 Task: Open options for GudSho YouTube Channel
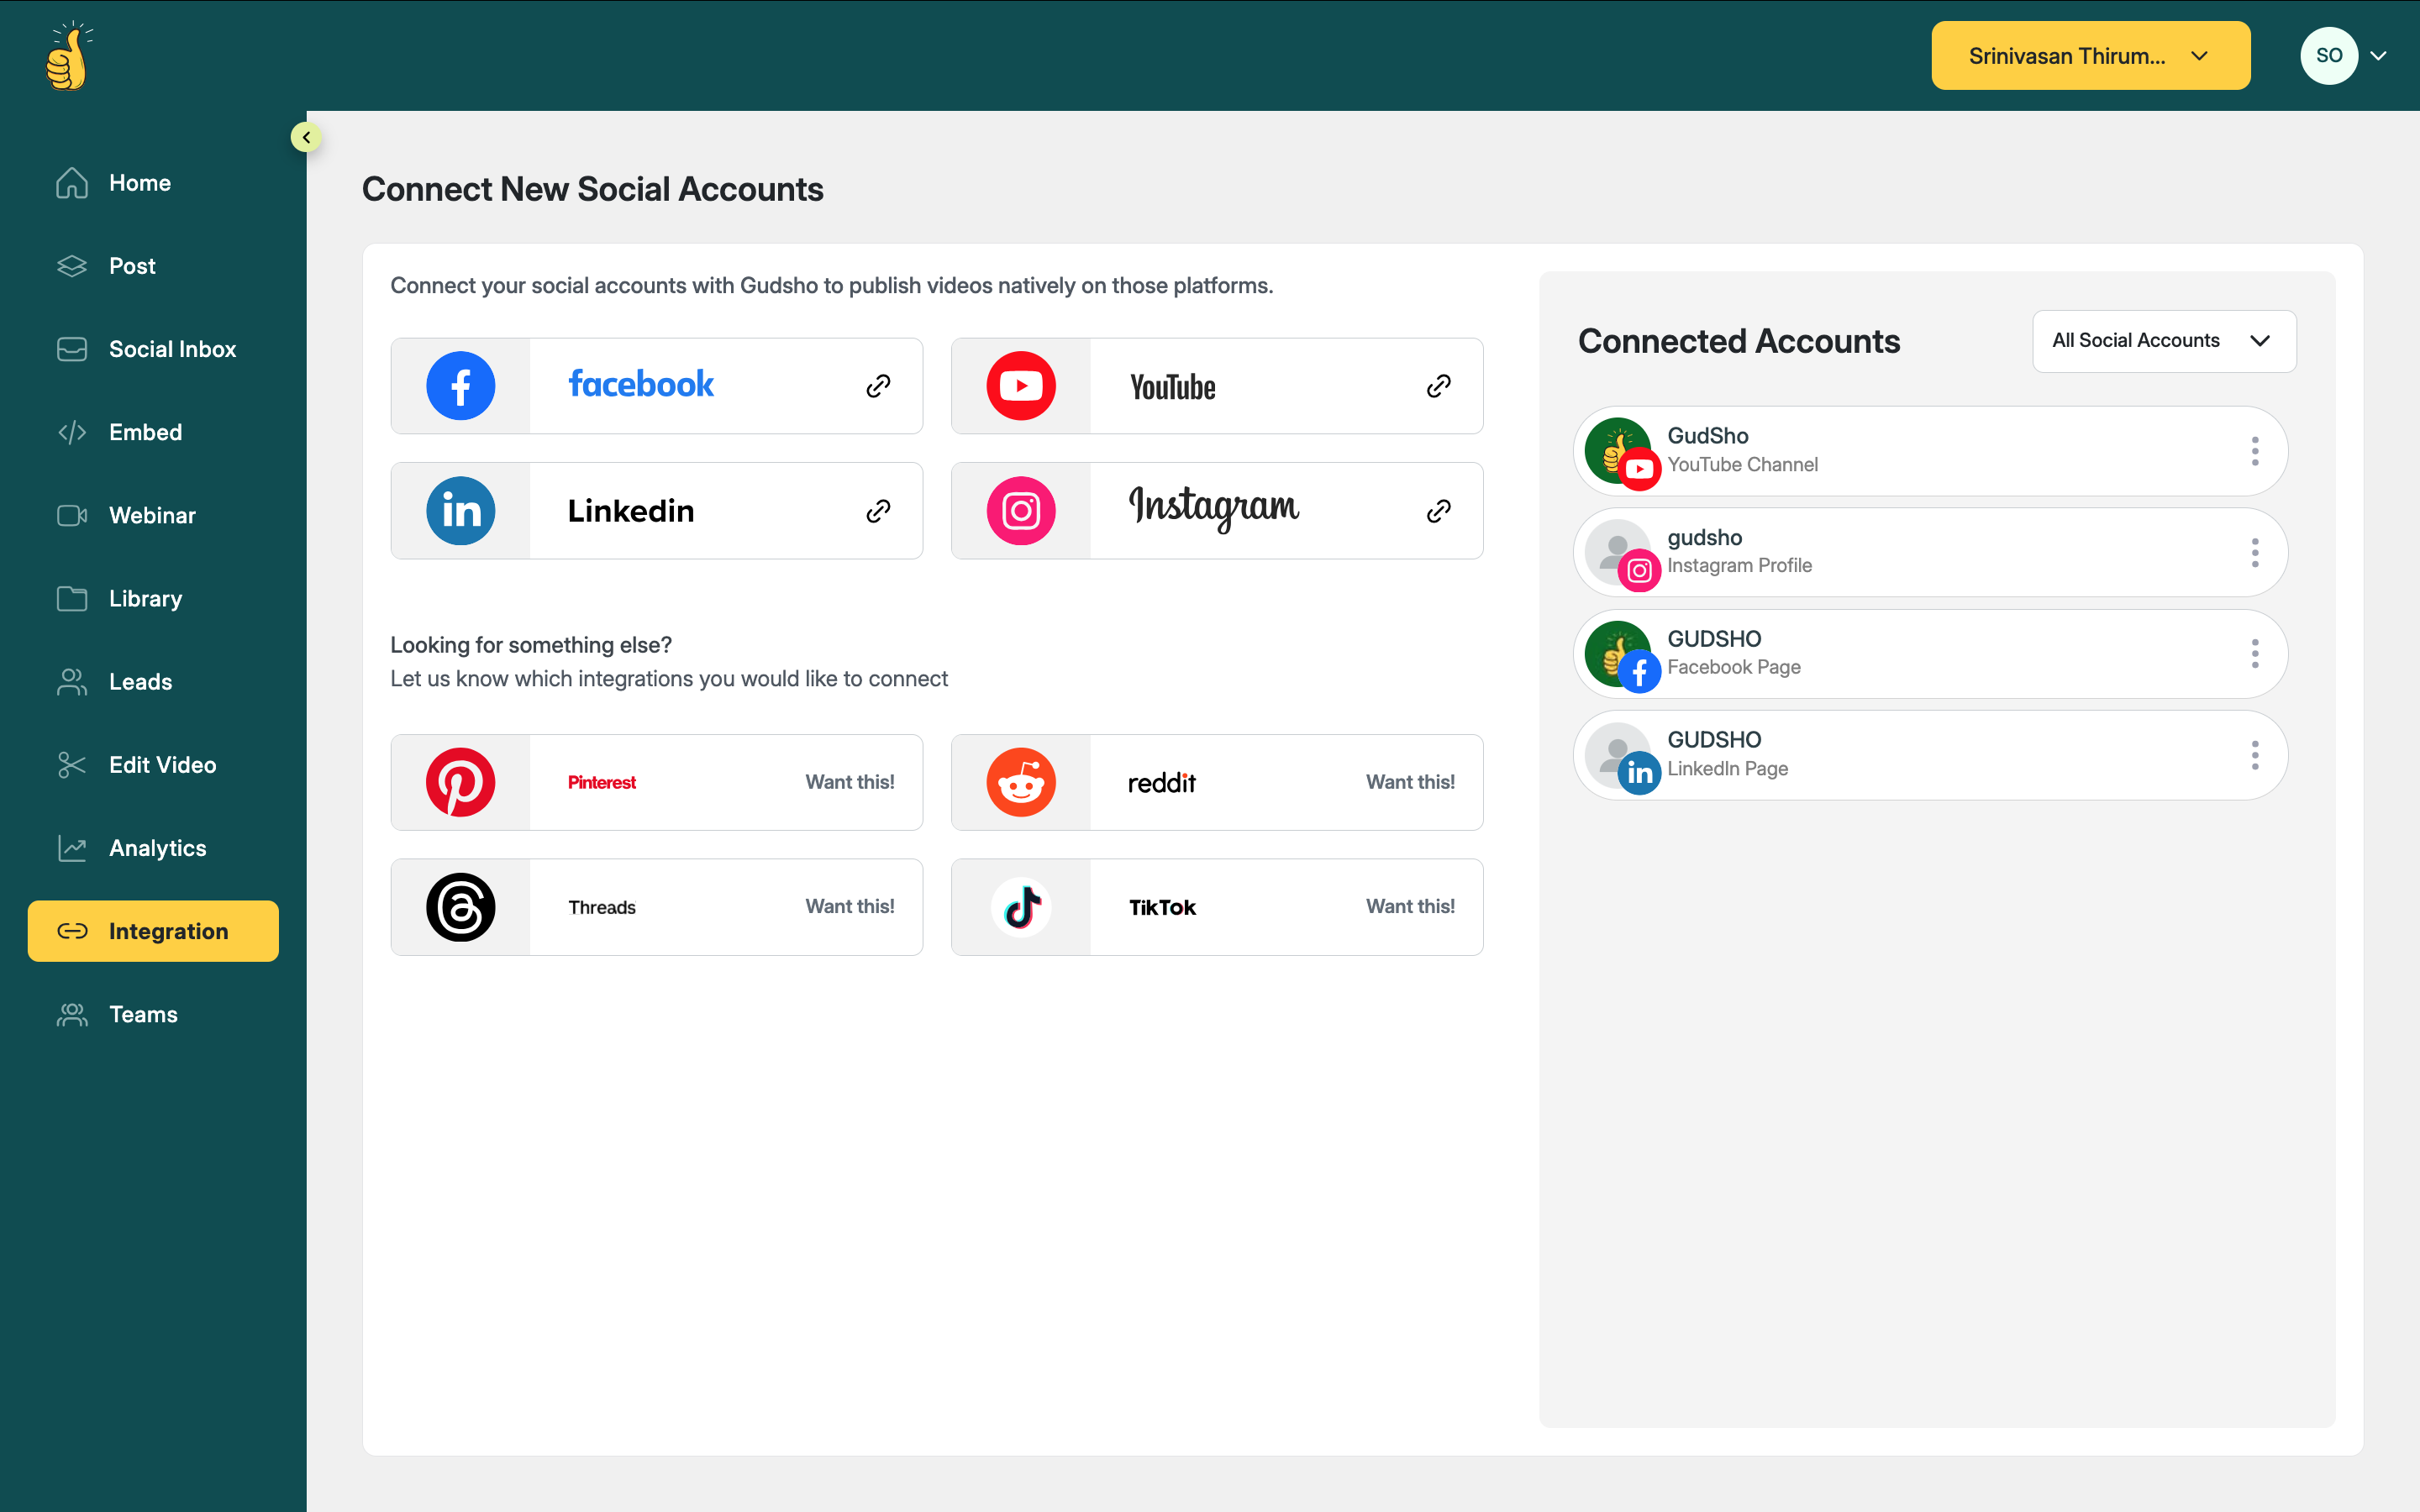pyautogui.click(x=2254, y=451)
